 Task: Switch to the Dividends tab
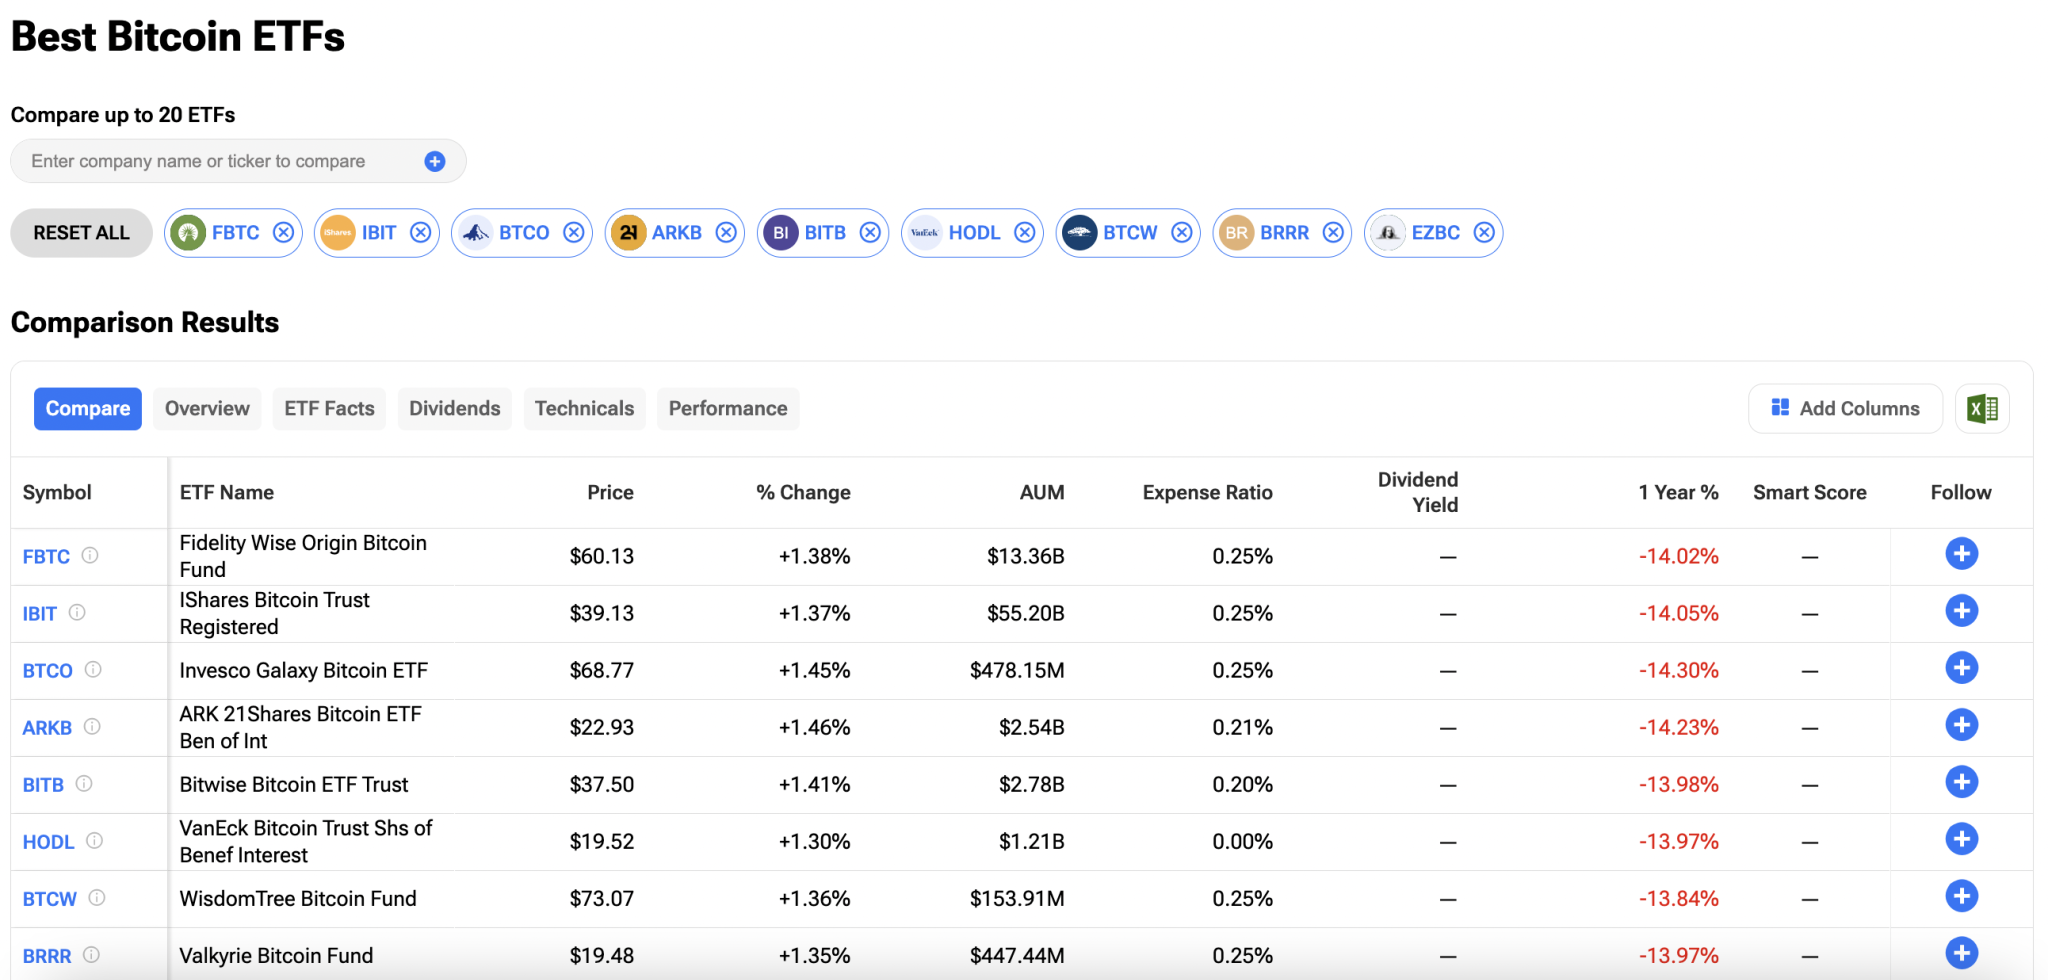tap(454, 408)
